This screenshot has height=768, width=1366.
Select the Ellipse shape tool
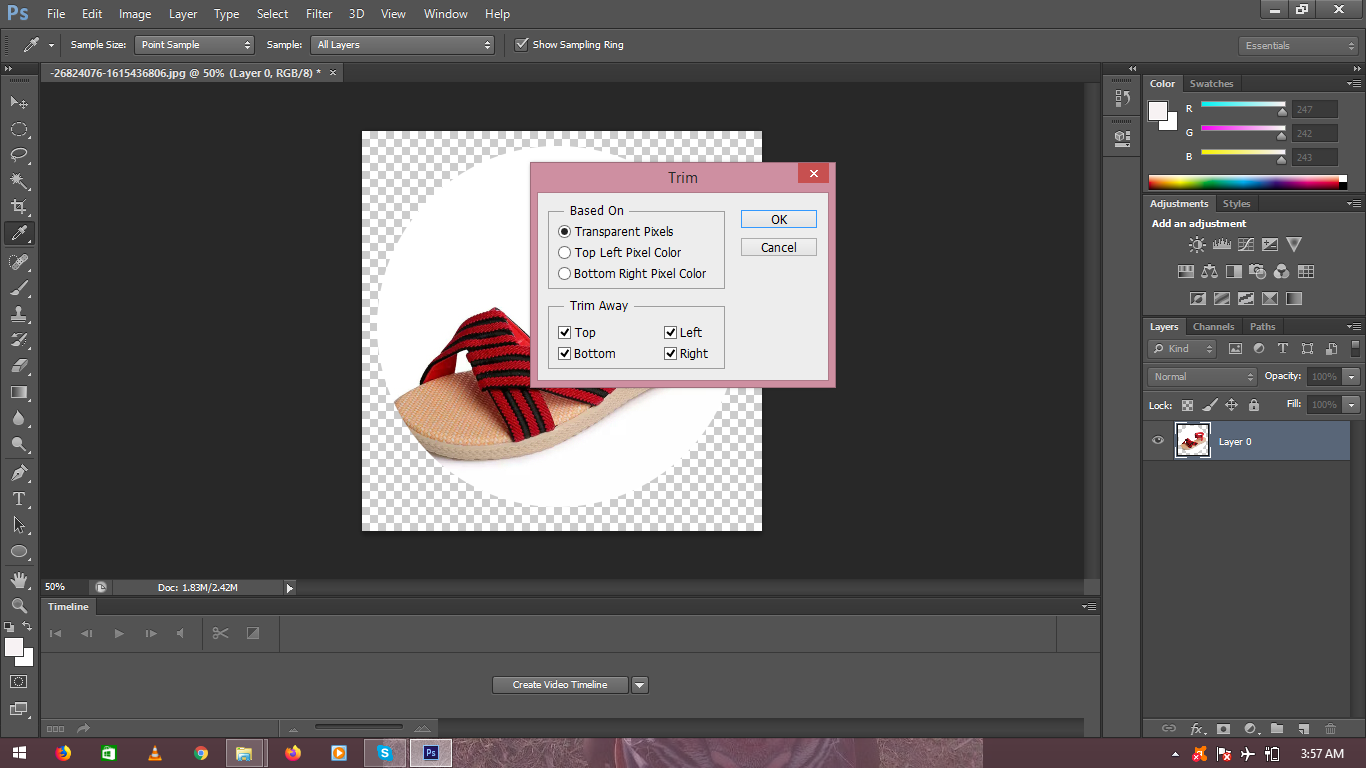(19, 551)
